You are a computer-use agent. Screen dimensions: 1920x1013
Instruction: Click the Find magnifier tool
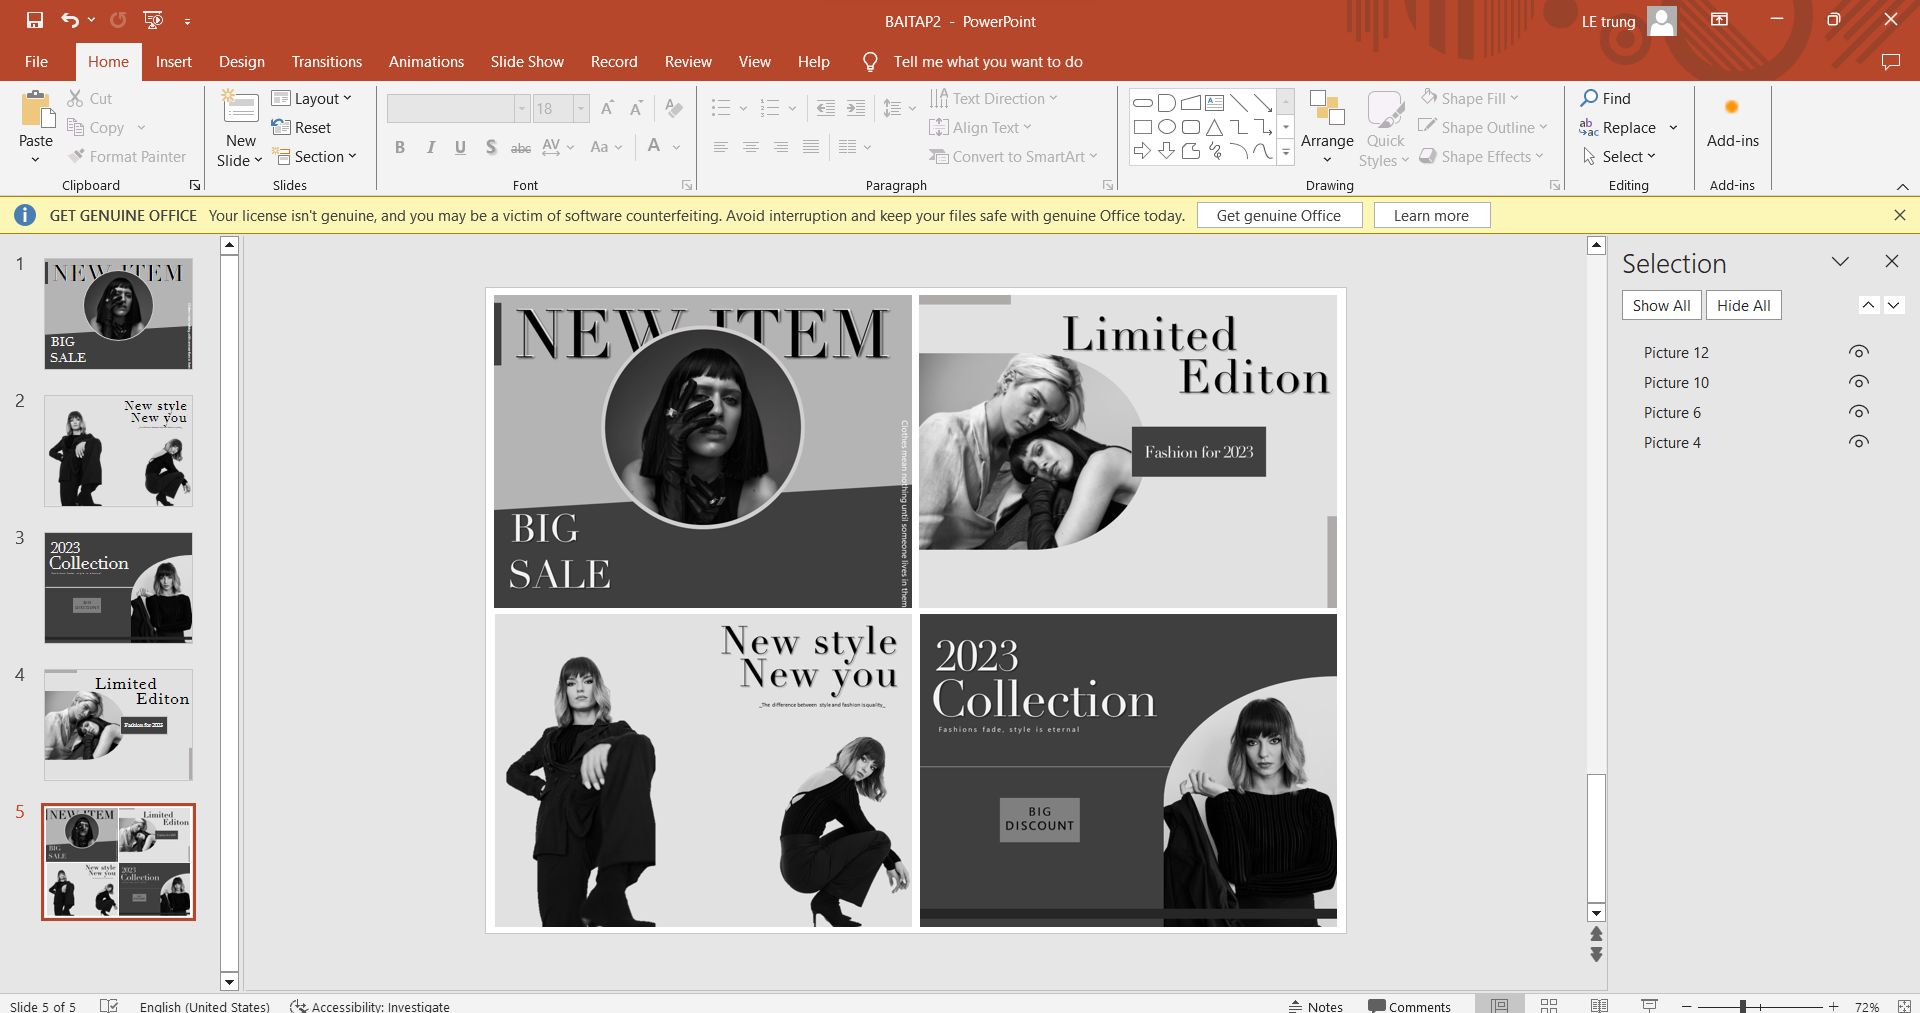tap(1605, 98)
